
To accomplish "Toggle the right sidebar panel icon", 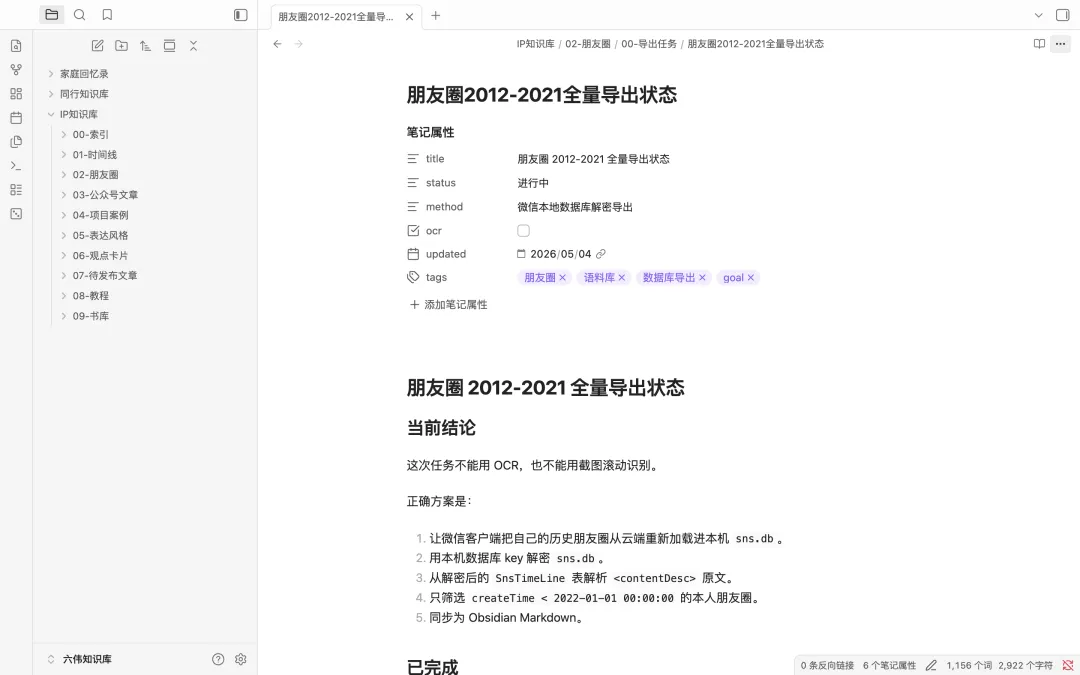I will coord(1063,15).
